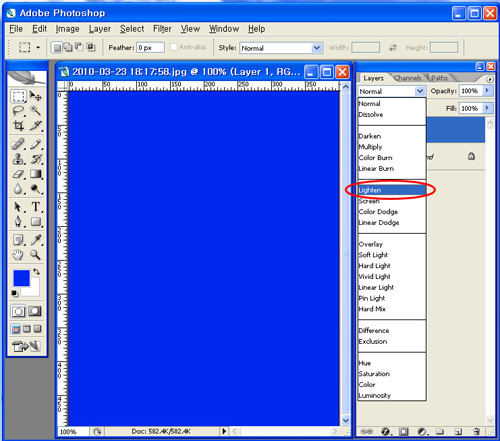The width and height of the screenshot is (500, 441).
Task: Choose Intersect with selection mode
Action: 91,47
